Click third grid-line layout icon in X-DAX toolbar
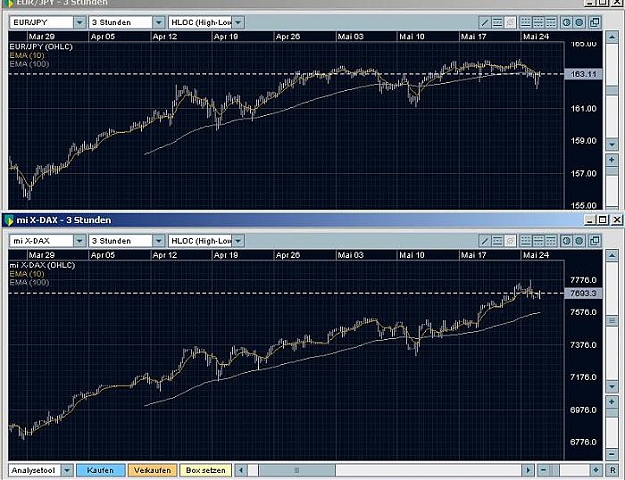Viewport: 625px width, 480px height. [x=551, y=241]
